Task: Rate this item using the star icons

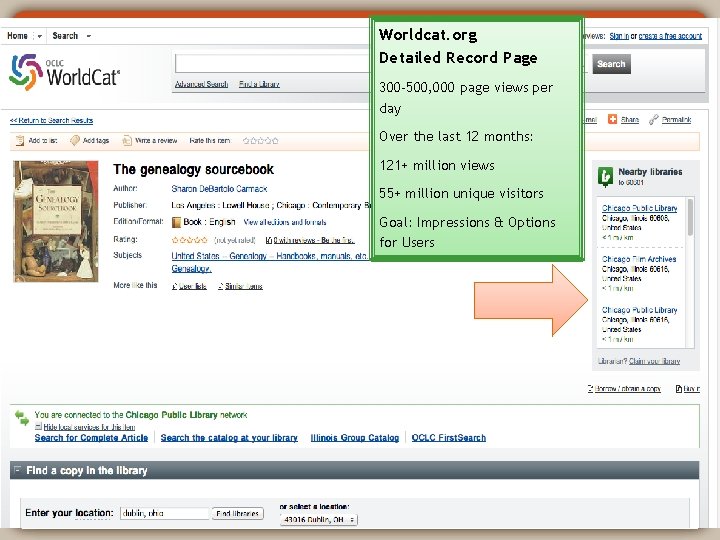Action: tap(260, 141)
